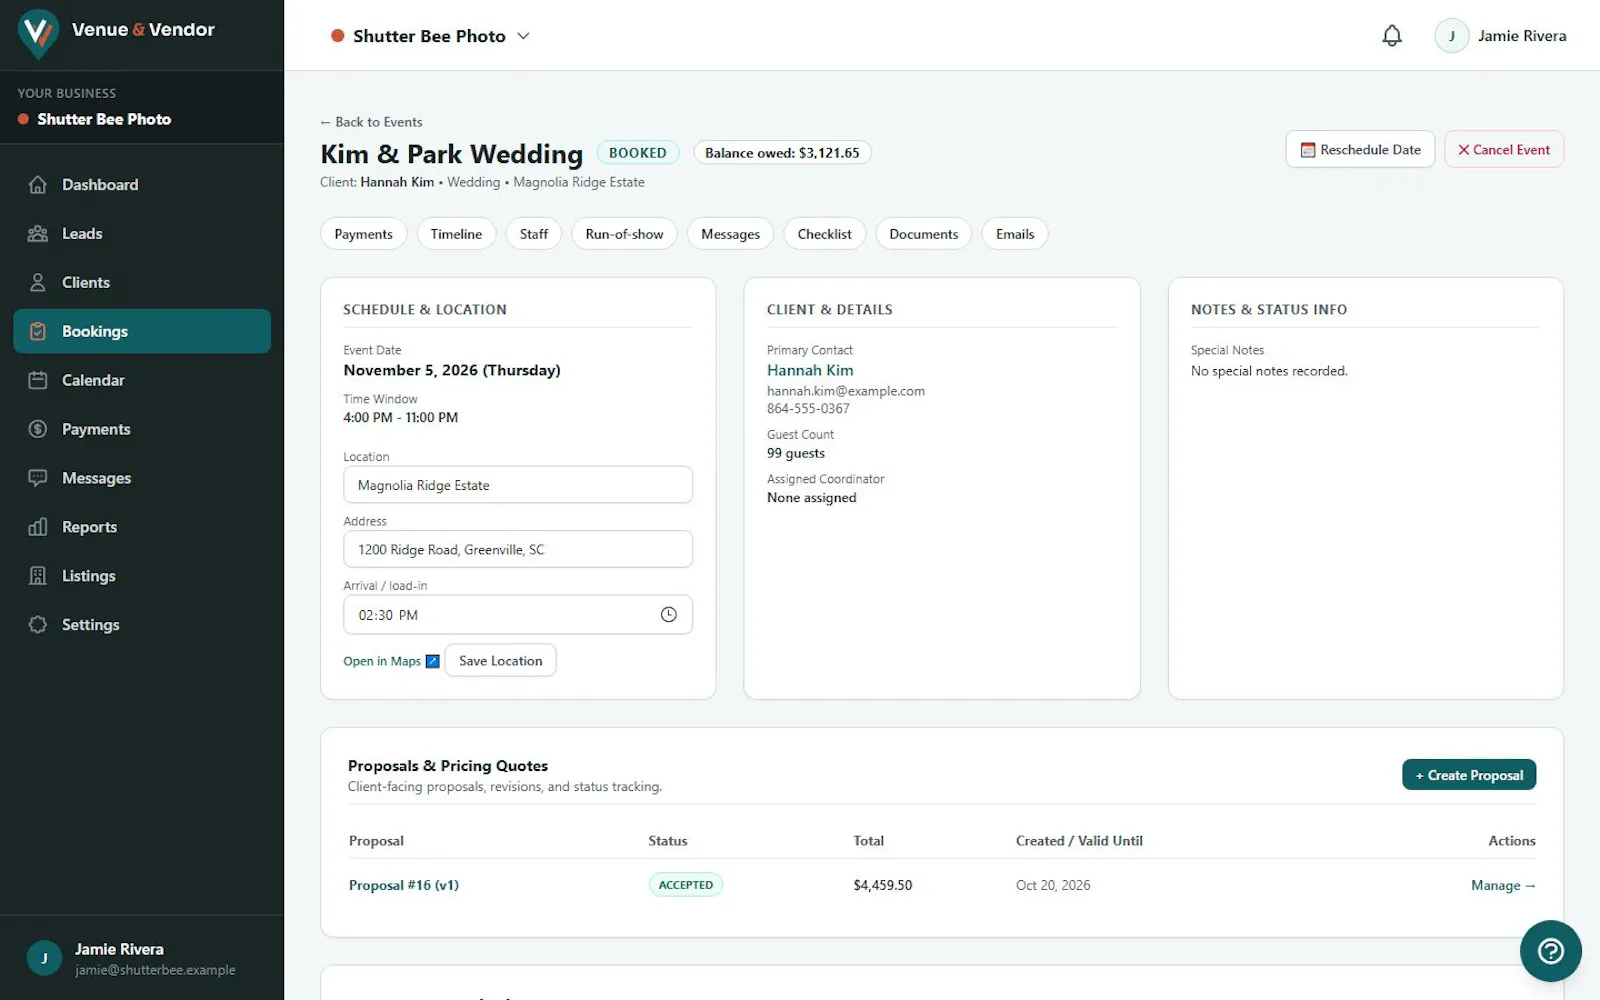The image size is (1600, 1000).
Task: Click Reschedule Date button
Action: pyautogui.click(x=1360, y=150)
